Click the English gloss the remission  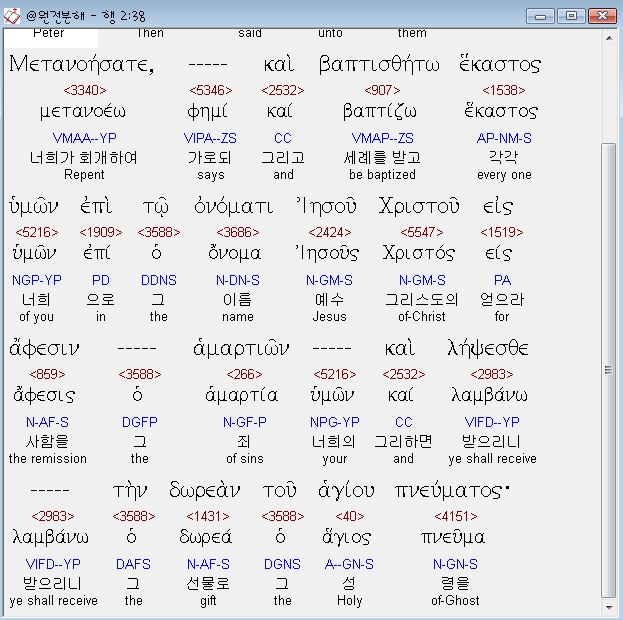tap(48, 459)
